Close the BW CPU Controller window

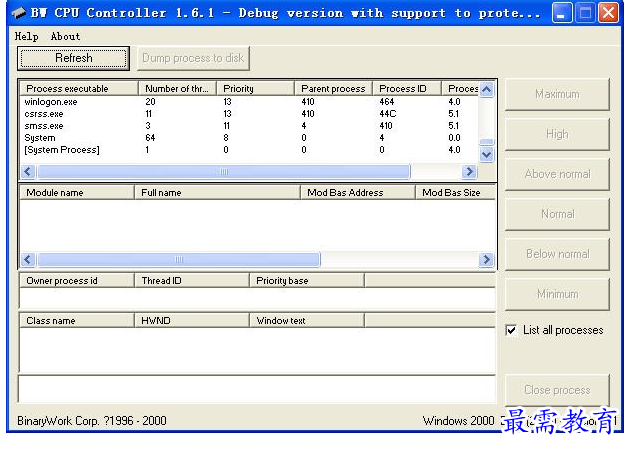(608, 13)
